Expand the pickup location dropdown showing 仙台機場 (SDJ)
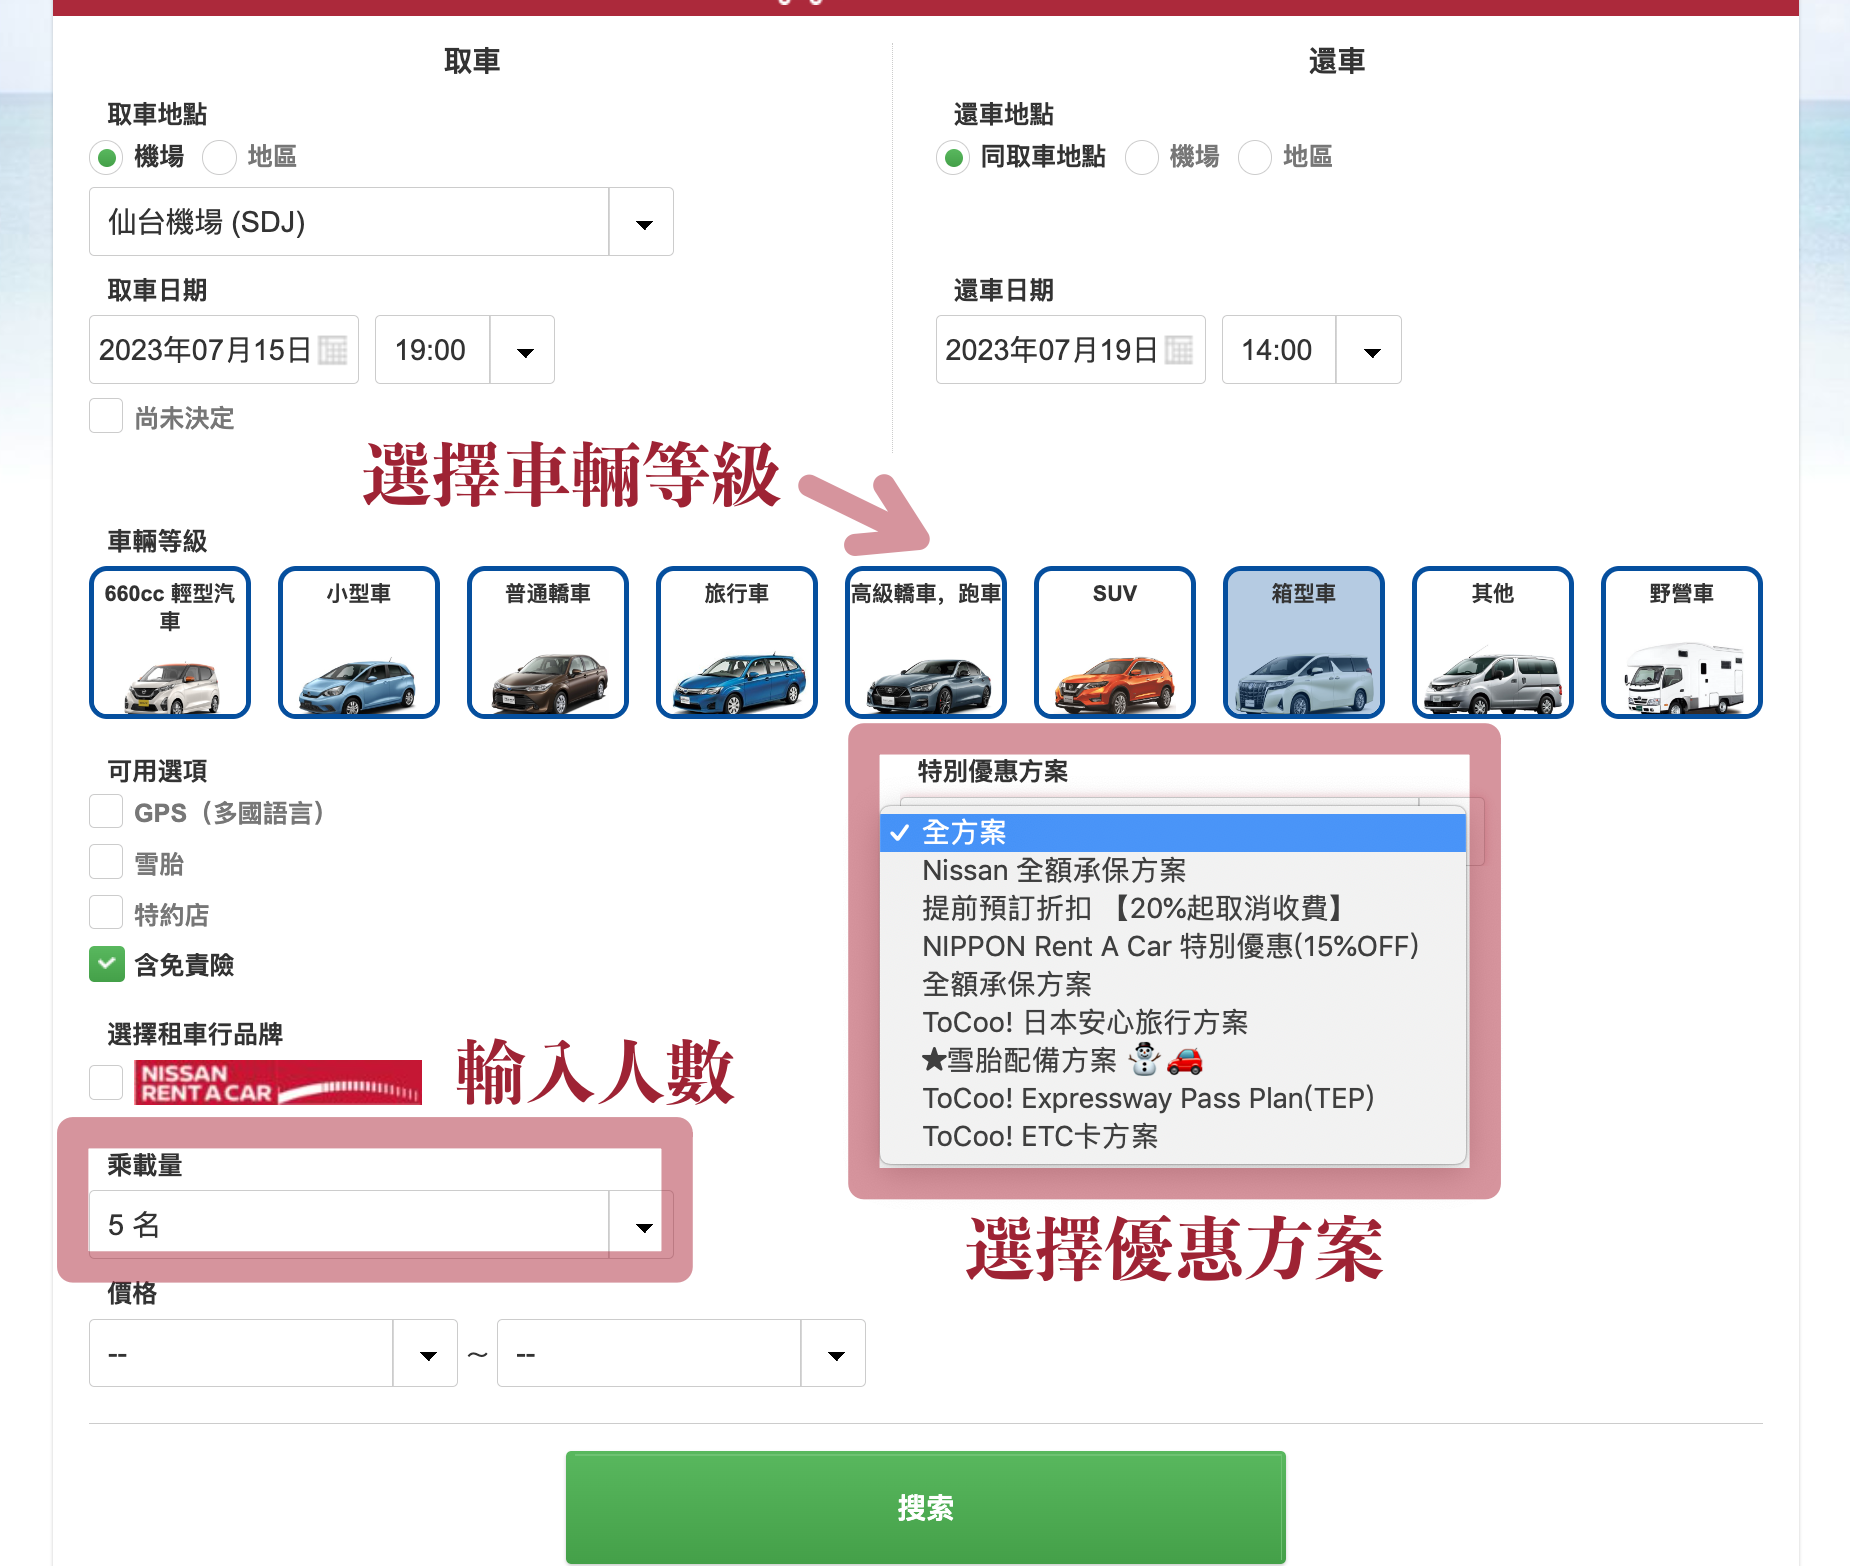 [641, 221]
